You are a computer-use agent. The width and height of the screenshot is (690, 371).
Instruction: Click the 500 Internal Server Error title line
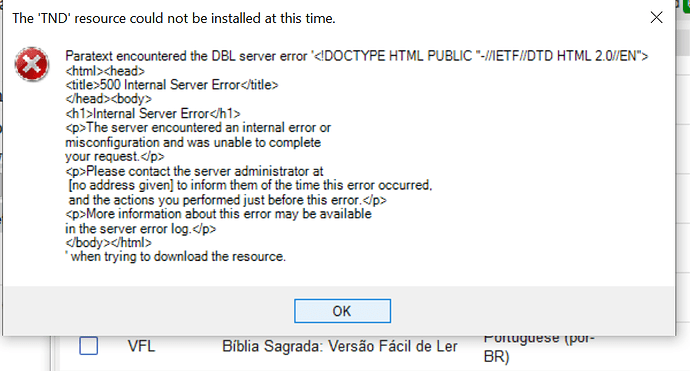point(172,84)
